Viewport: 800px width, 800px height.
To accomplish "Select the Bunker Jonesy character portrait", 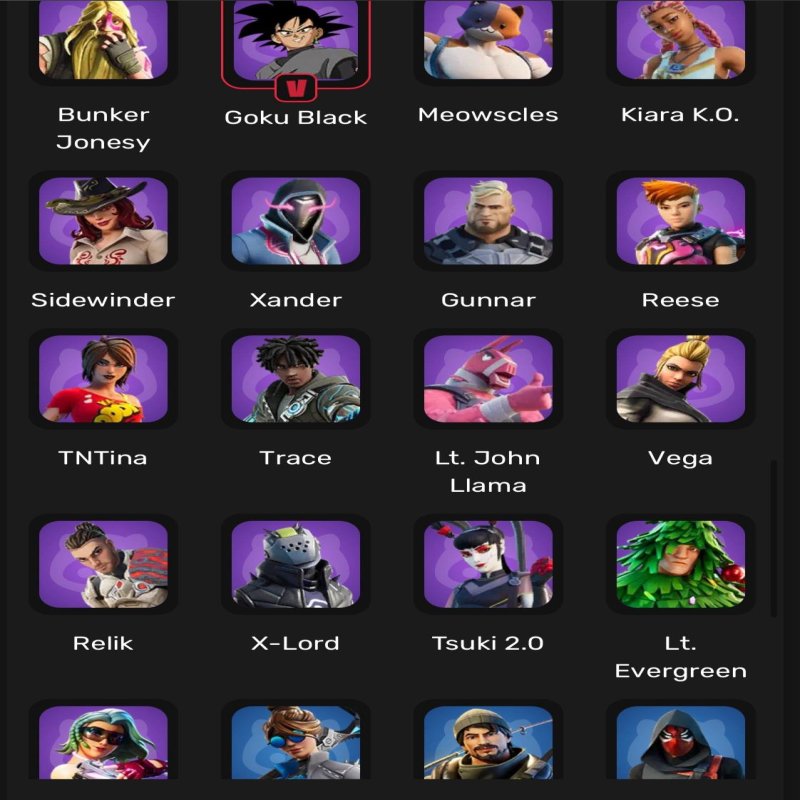I will [x=103, y=39].
